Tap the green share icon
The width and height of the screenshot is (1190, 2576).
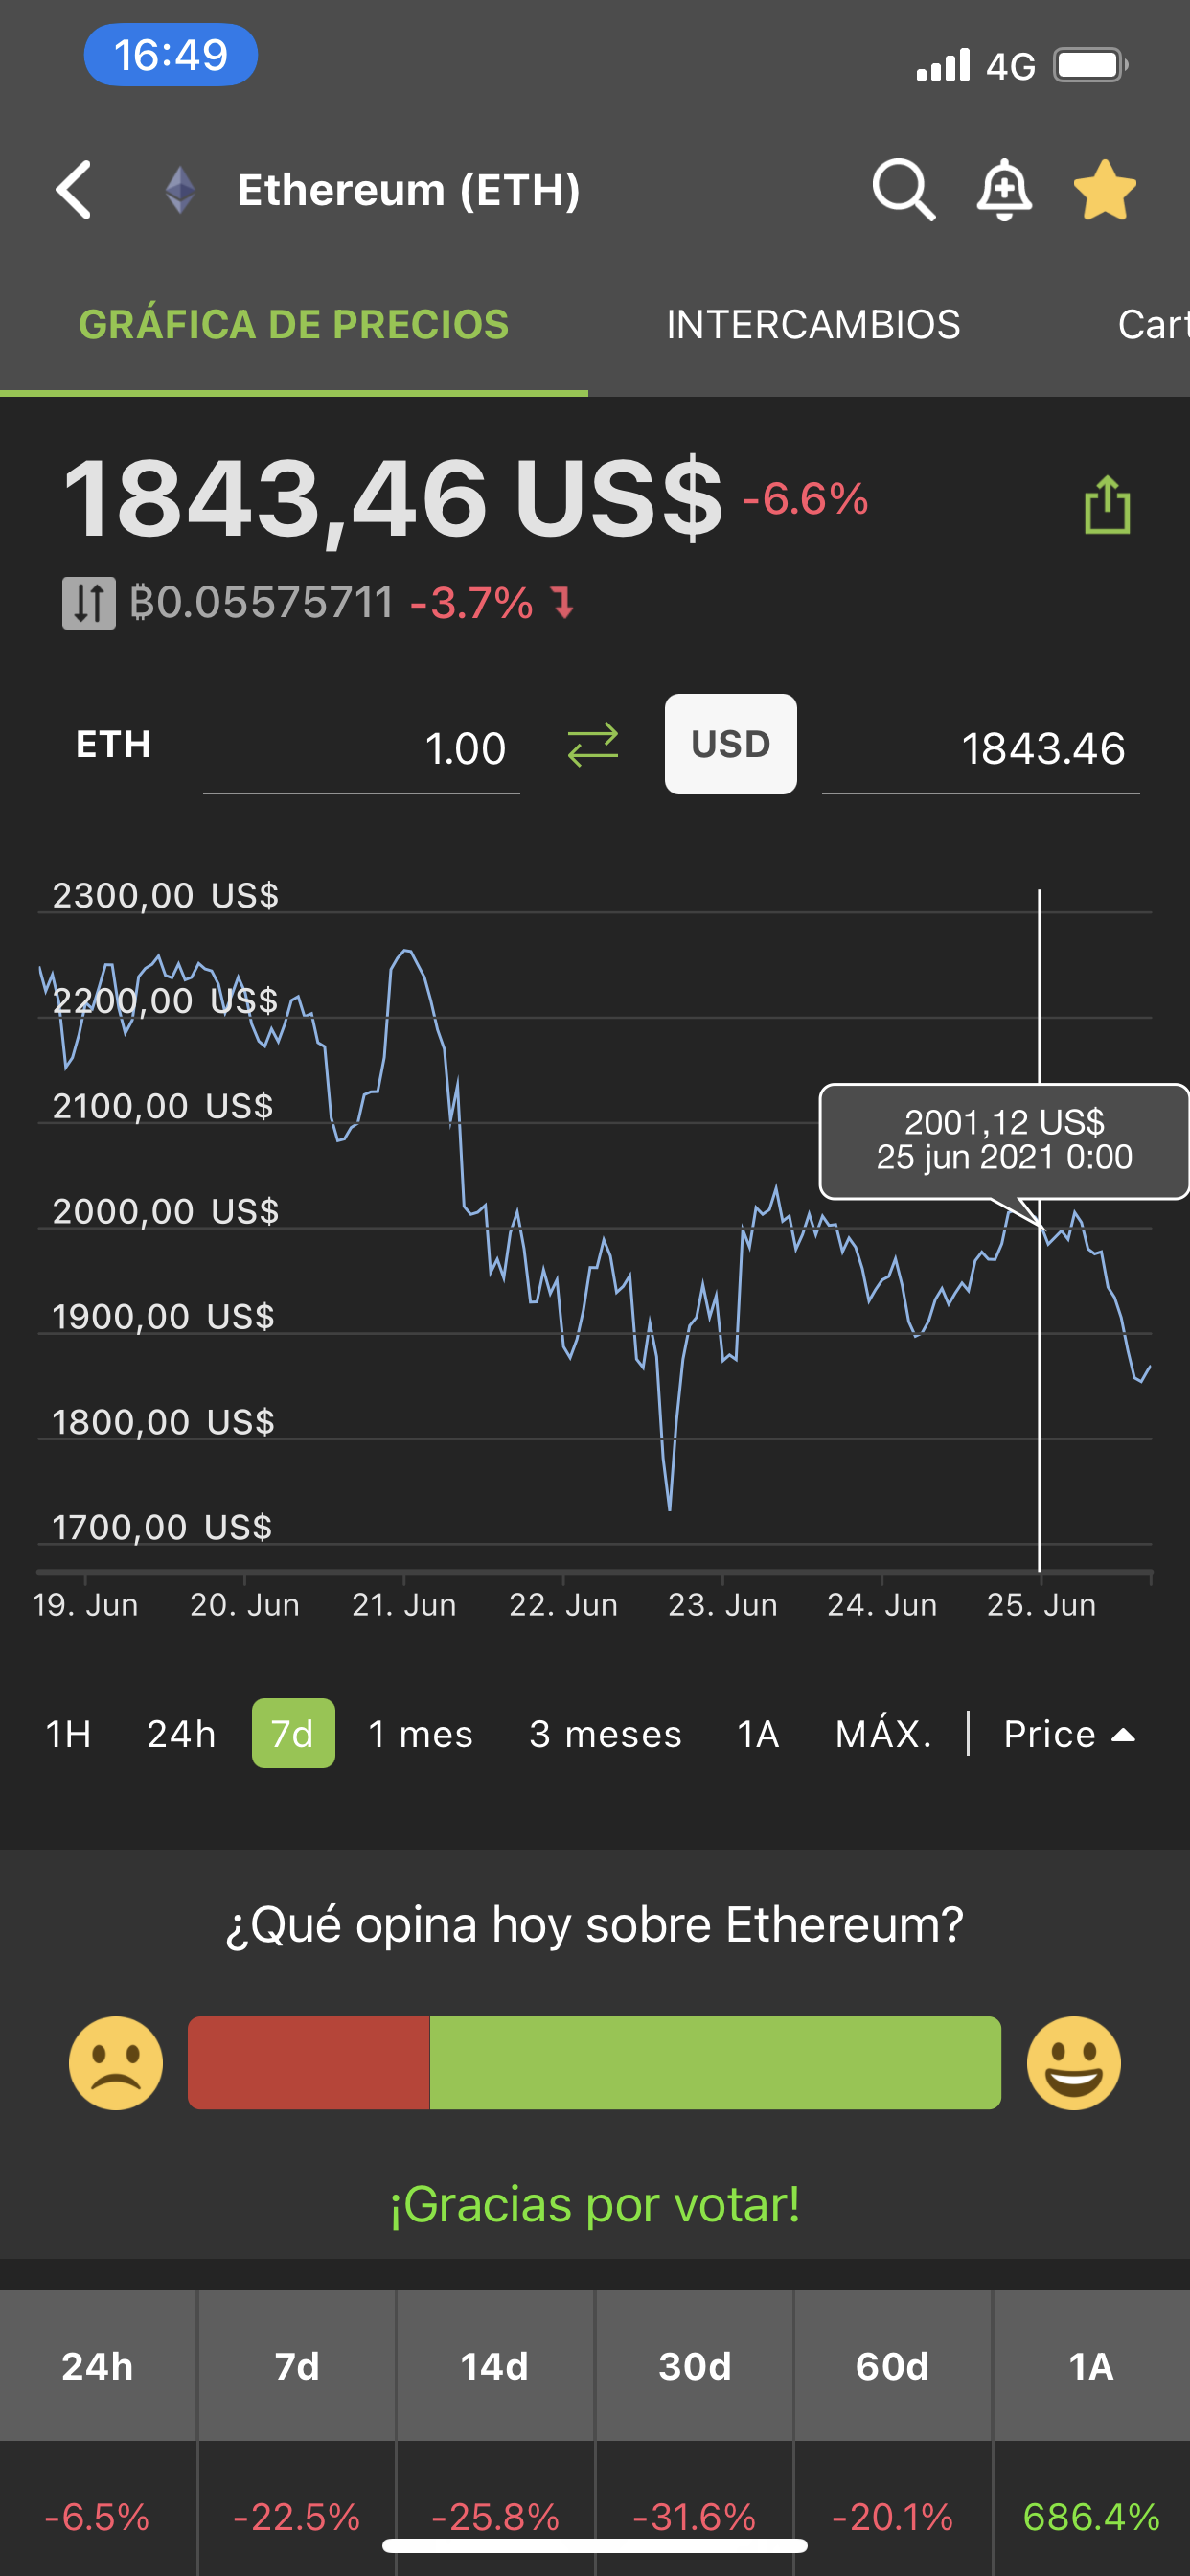(x=1107, y=504)
